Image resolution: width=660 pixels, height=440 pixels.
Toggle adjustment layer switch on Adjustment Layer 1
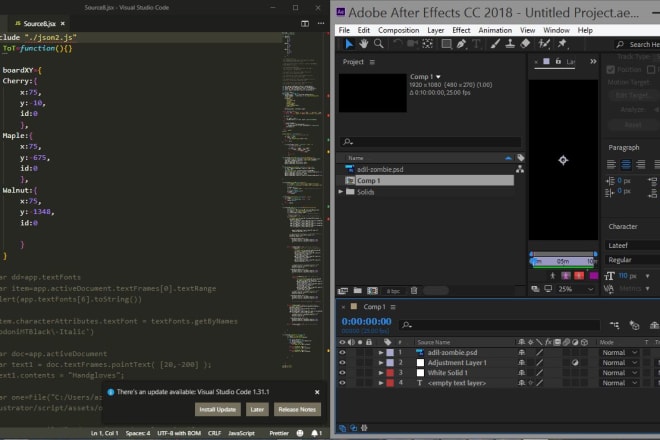(575, 363)
